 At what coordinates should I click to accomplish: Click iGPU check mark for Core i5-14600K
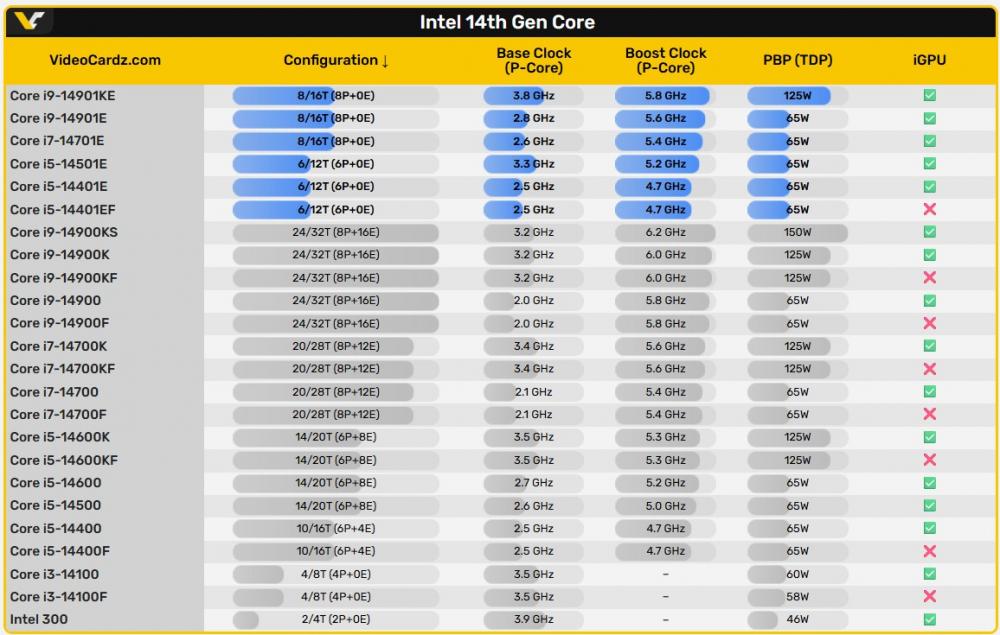930,437
